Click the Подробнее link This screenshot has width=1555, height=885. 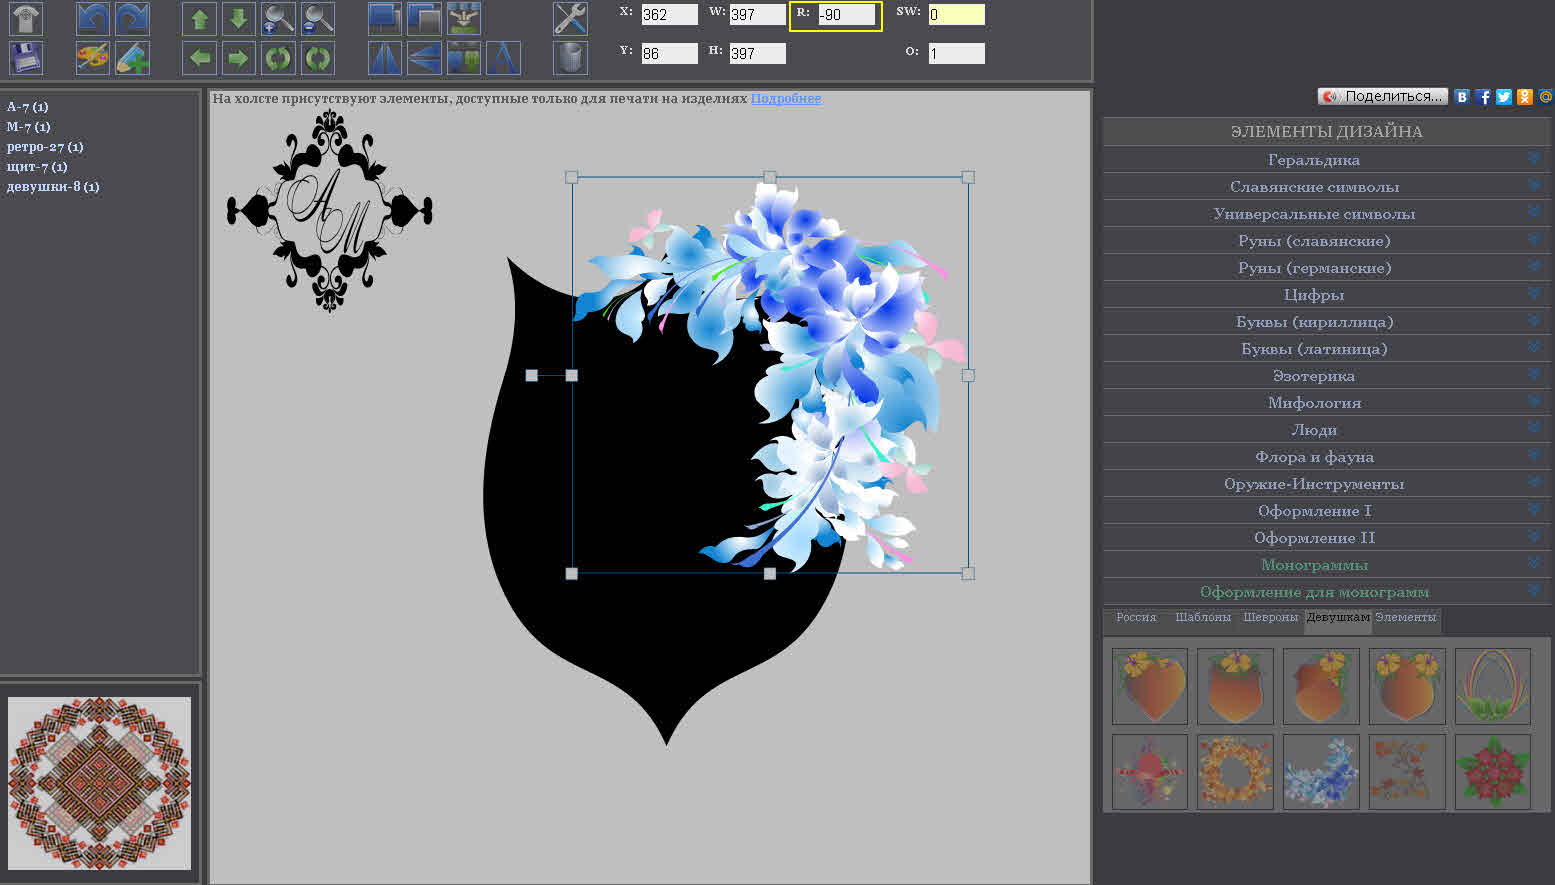tap(785, 99)
